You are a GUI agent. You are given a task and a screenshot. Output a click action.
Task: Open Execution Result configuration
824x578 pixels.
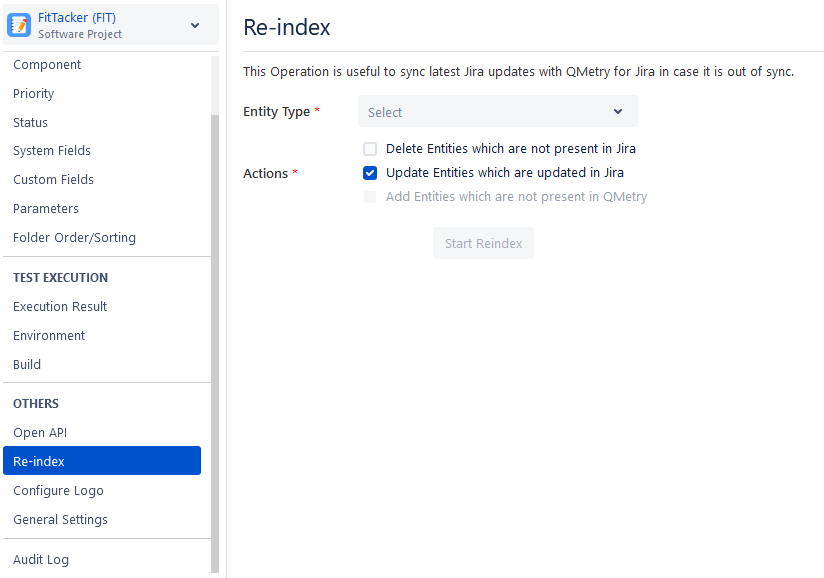(x=60, y=306)
